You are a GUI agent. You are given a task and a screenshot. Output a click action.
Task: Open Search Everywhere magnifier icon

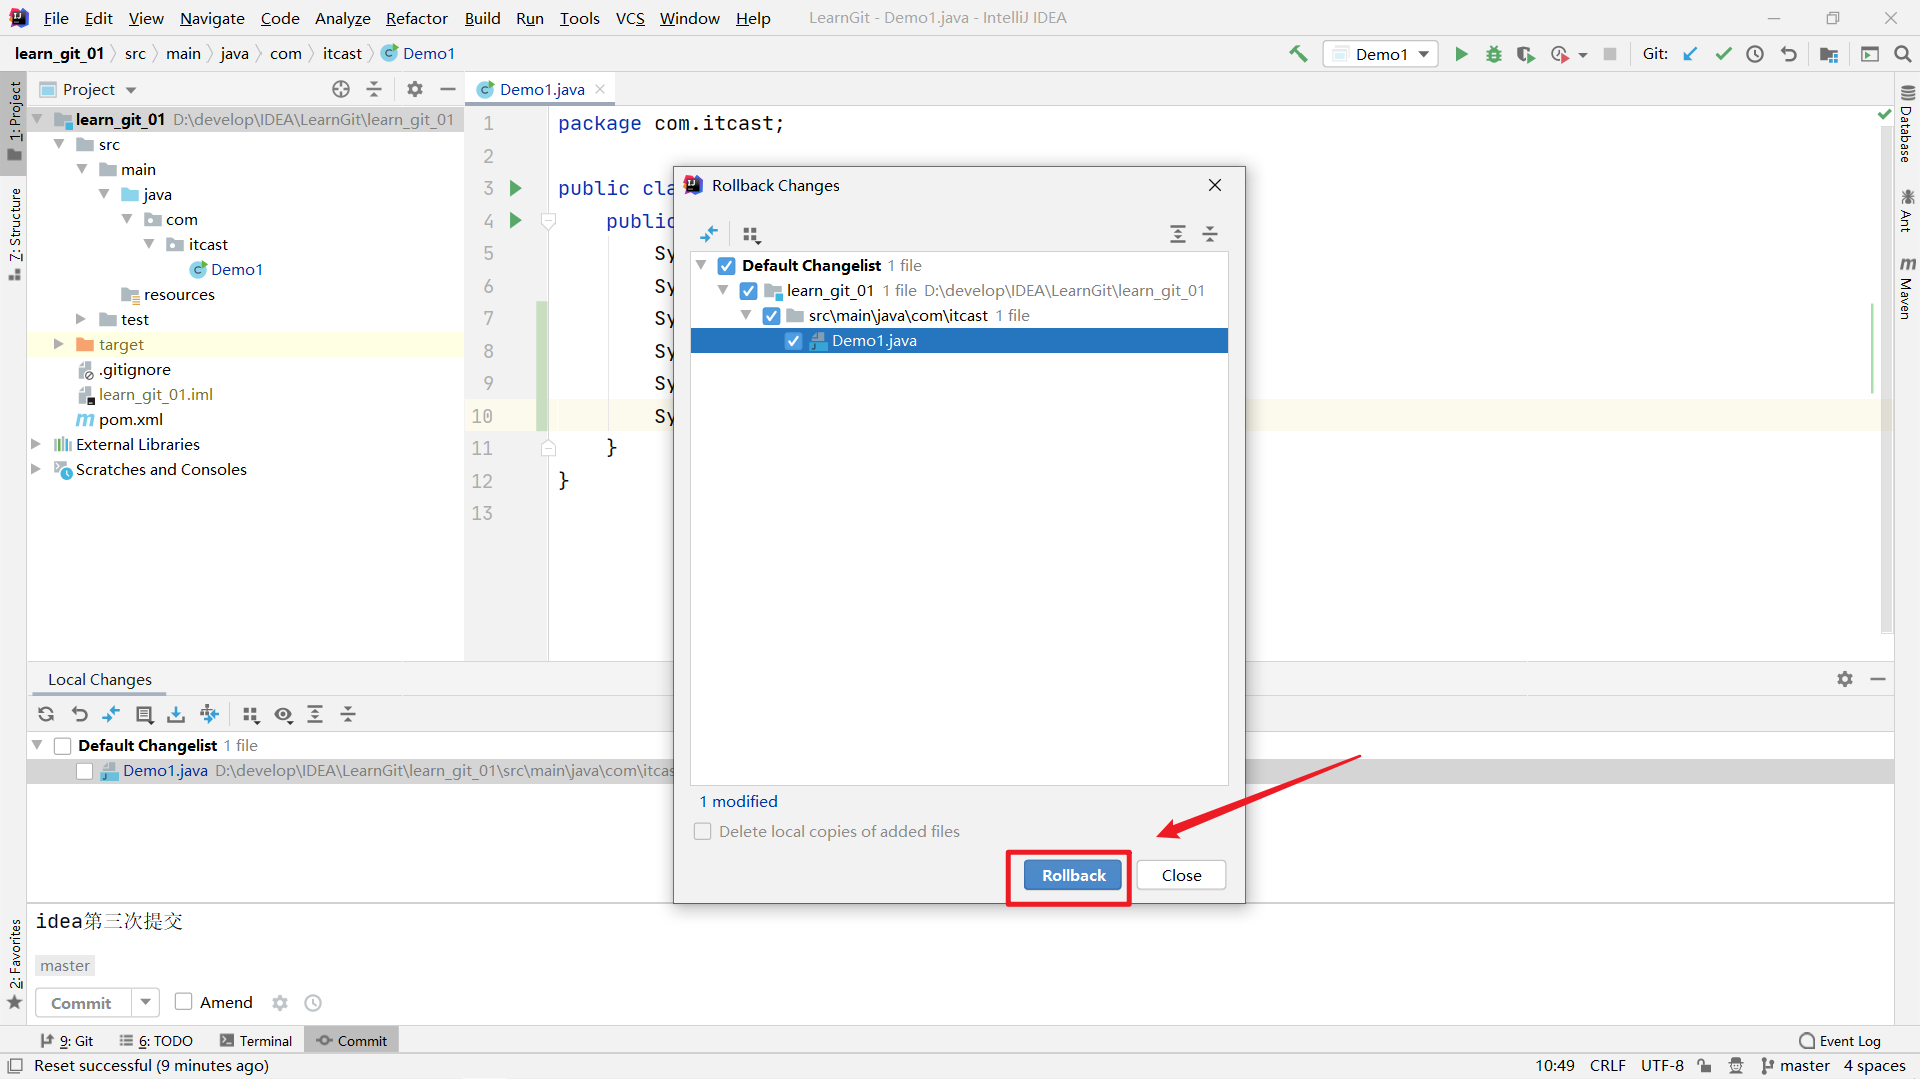coord(1903,54)
